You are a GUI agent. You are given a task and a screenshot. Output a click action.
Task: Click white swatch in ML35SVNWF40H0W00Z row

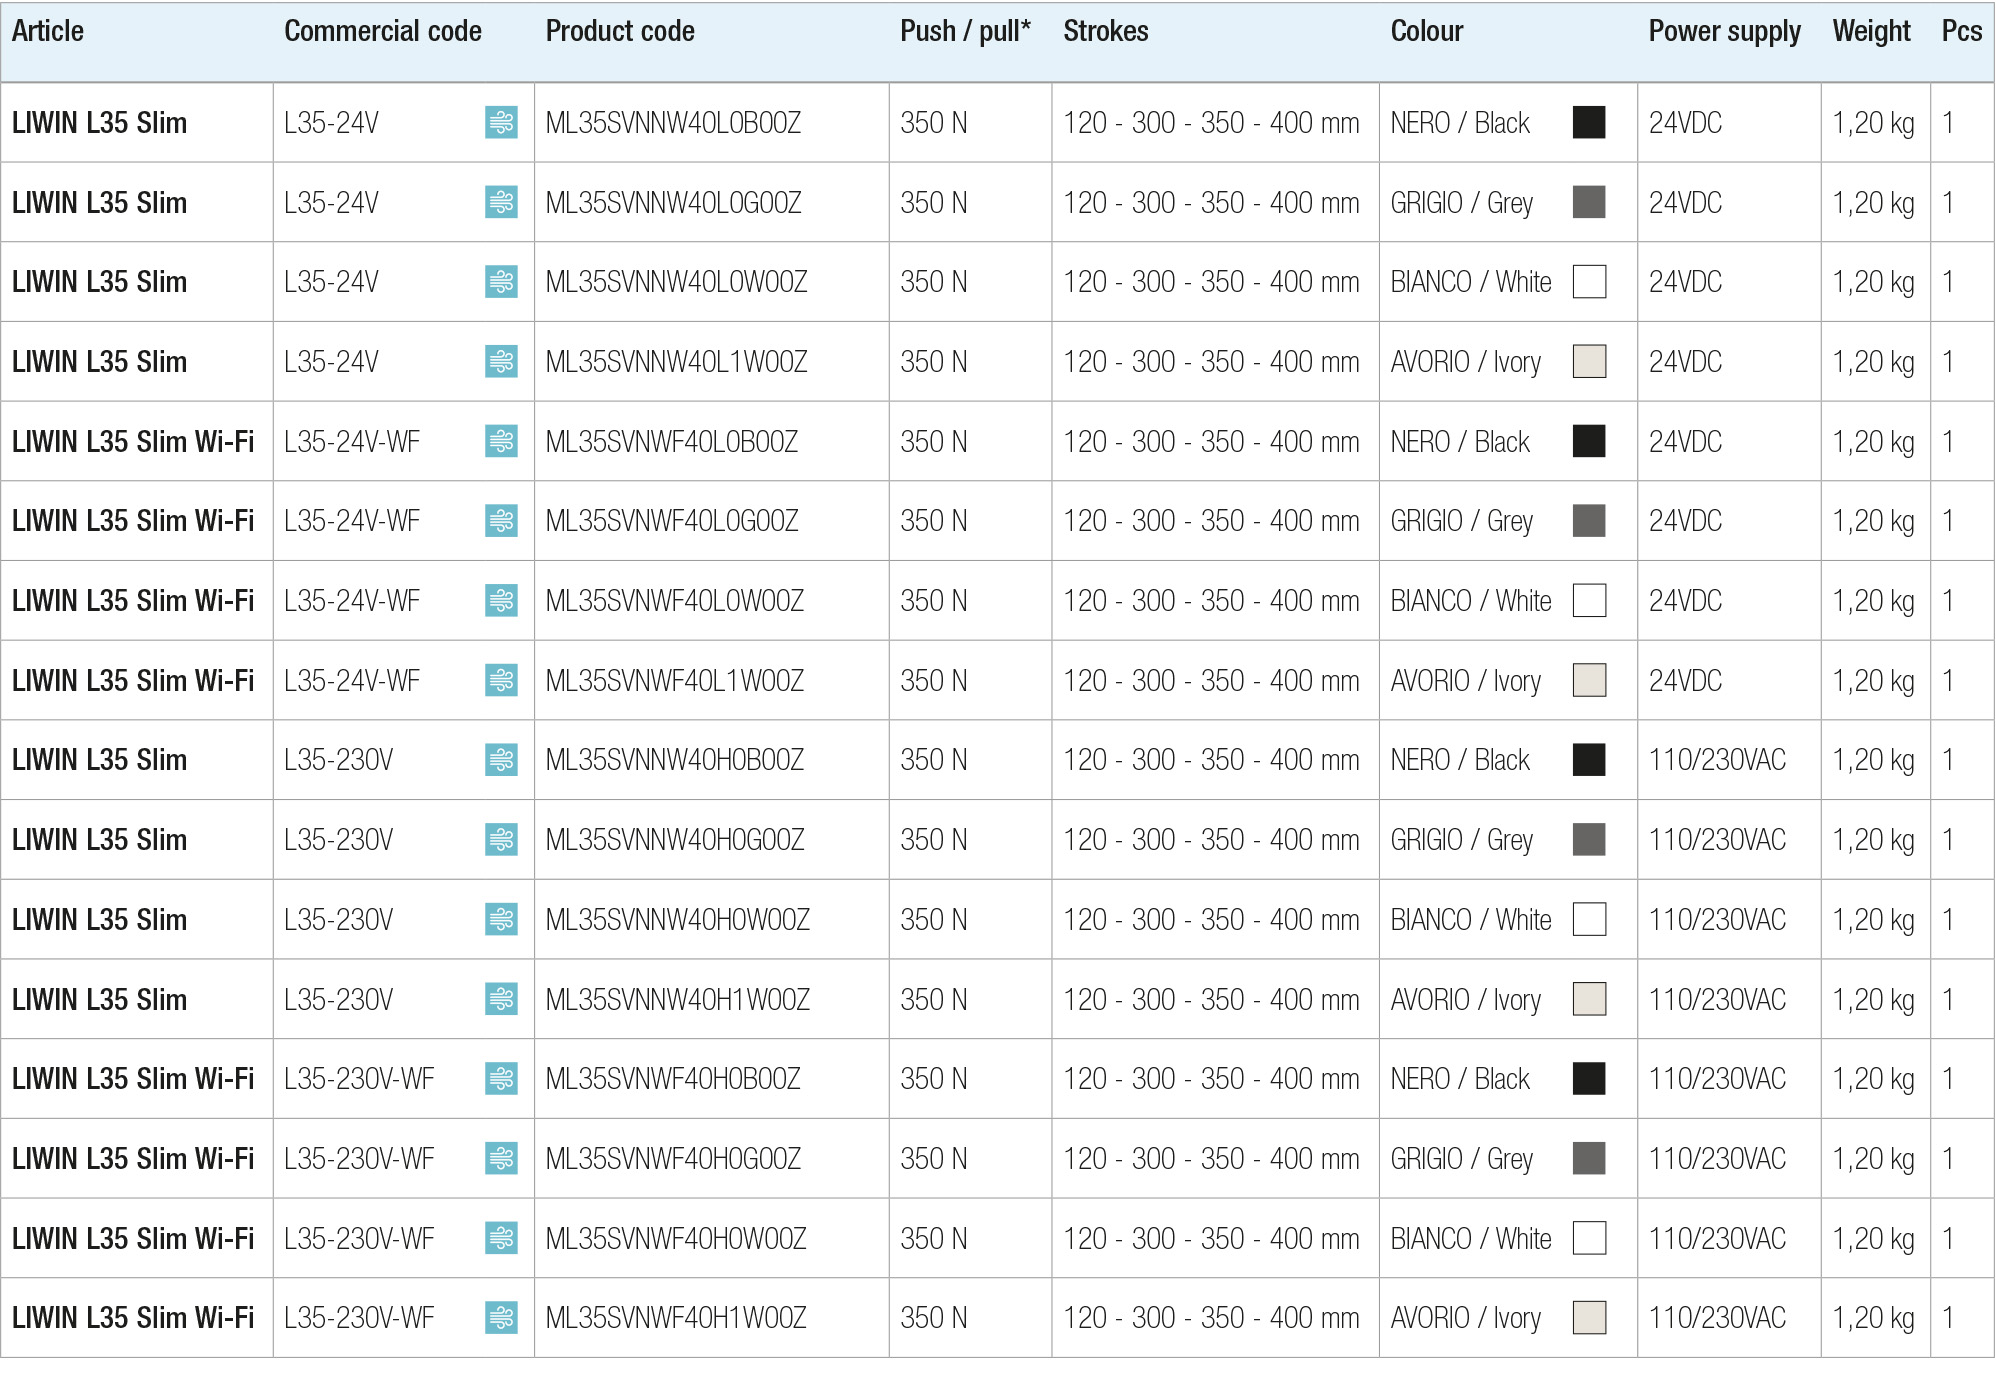click(1589, 1238)
